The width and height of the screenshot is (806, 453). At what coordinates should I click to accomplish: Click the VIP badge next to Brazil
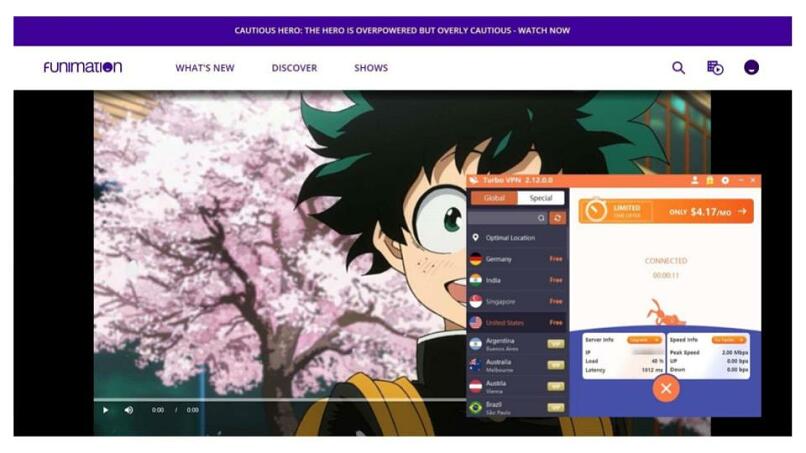[556, 407]
